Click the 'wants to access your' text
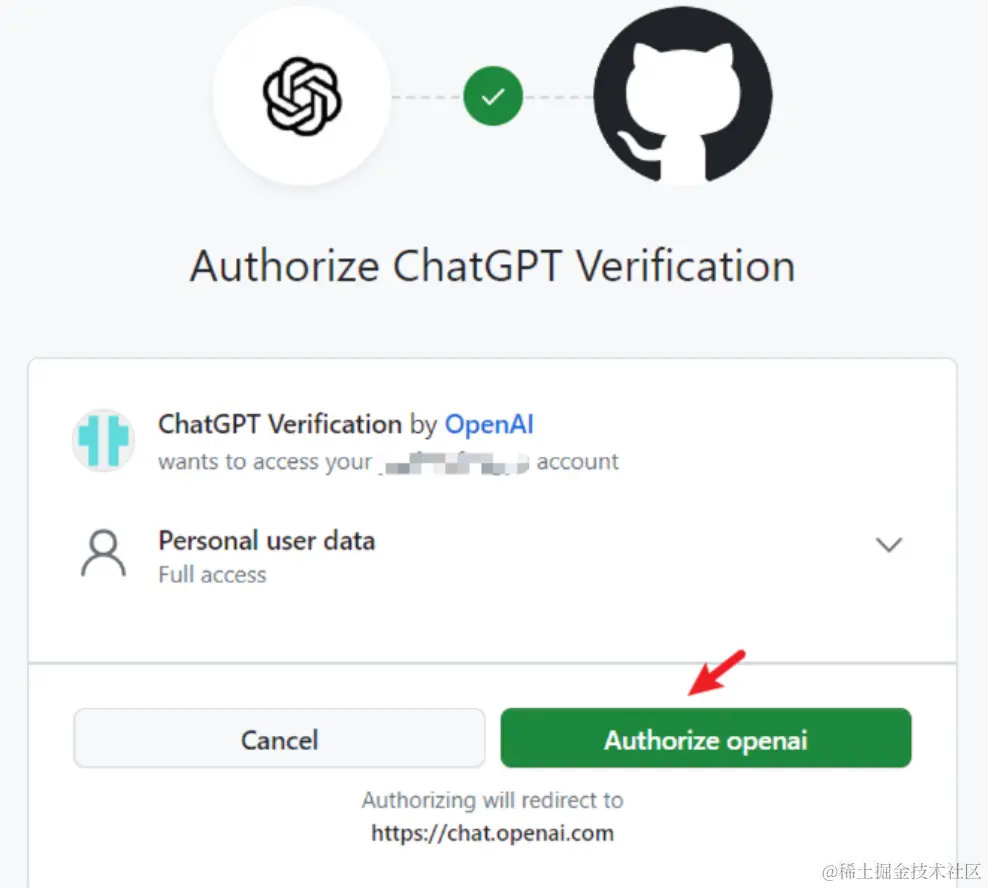The height and width of the screenshot is (888, 988). 265,462
